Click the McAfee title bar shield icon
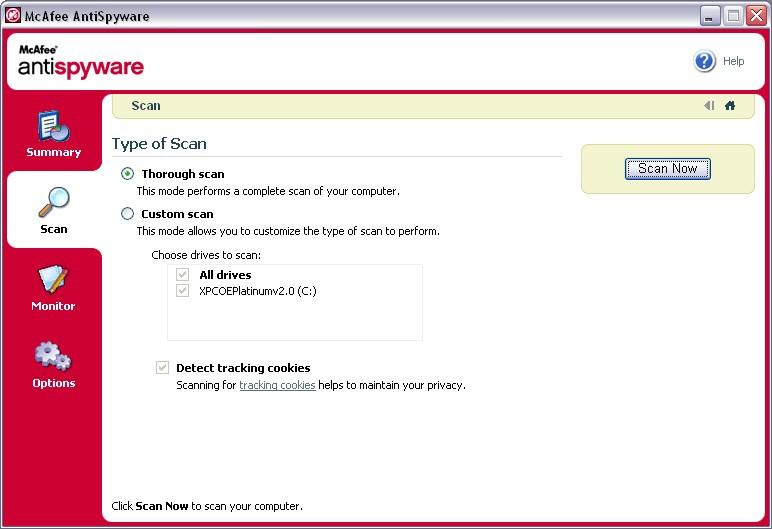This screenshot has width=772, height=529. (13, 15)
